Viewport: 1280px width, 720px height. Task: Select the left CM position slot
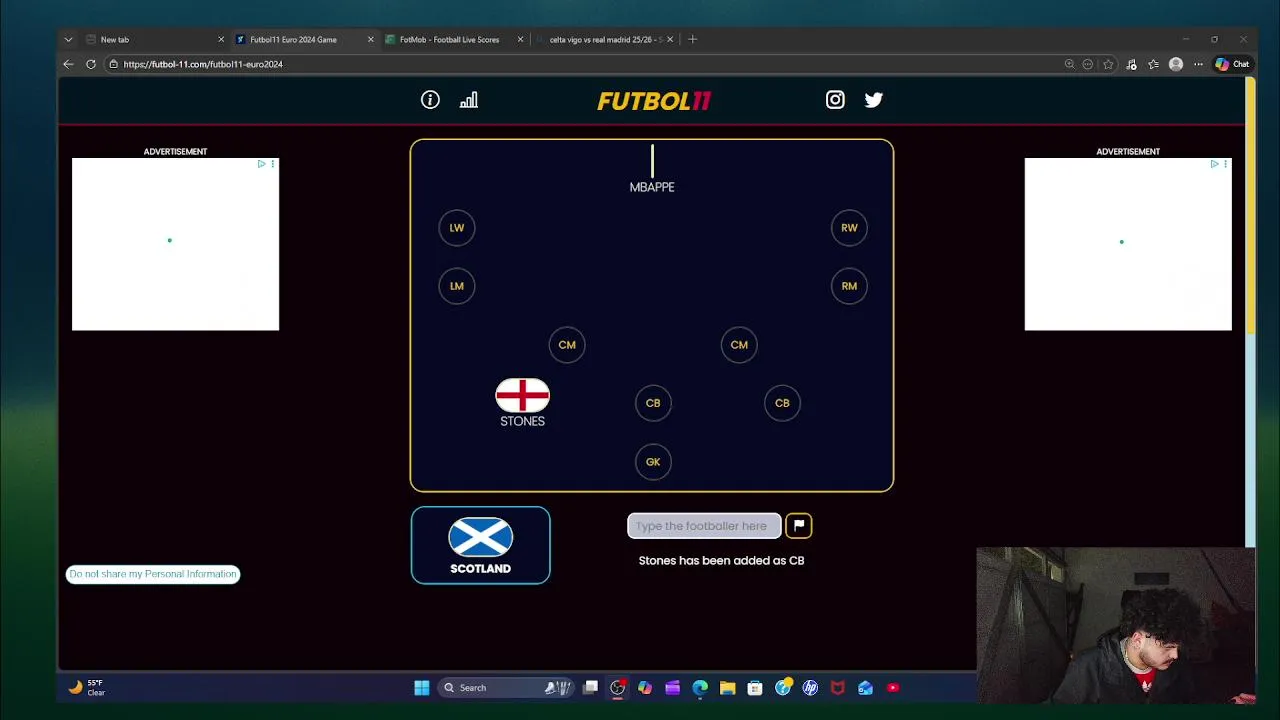(567, 345)
